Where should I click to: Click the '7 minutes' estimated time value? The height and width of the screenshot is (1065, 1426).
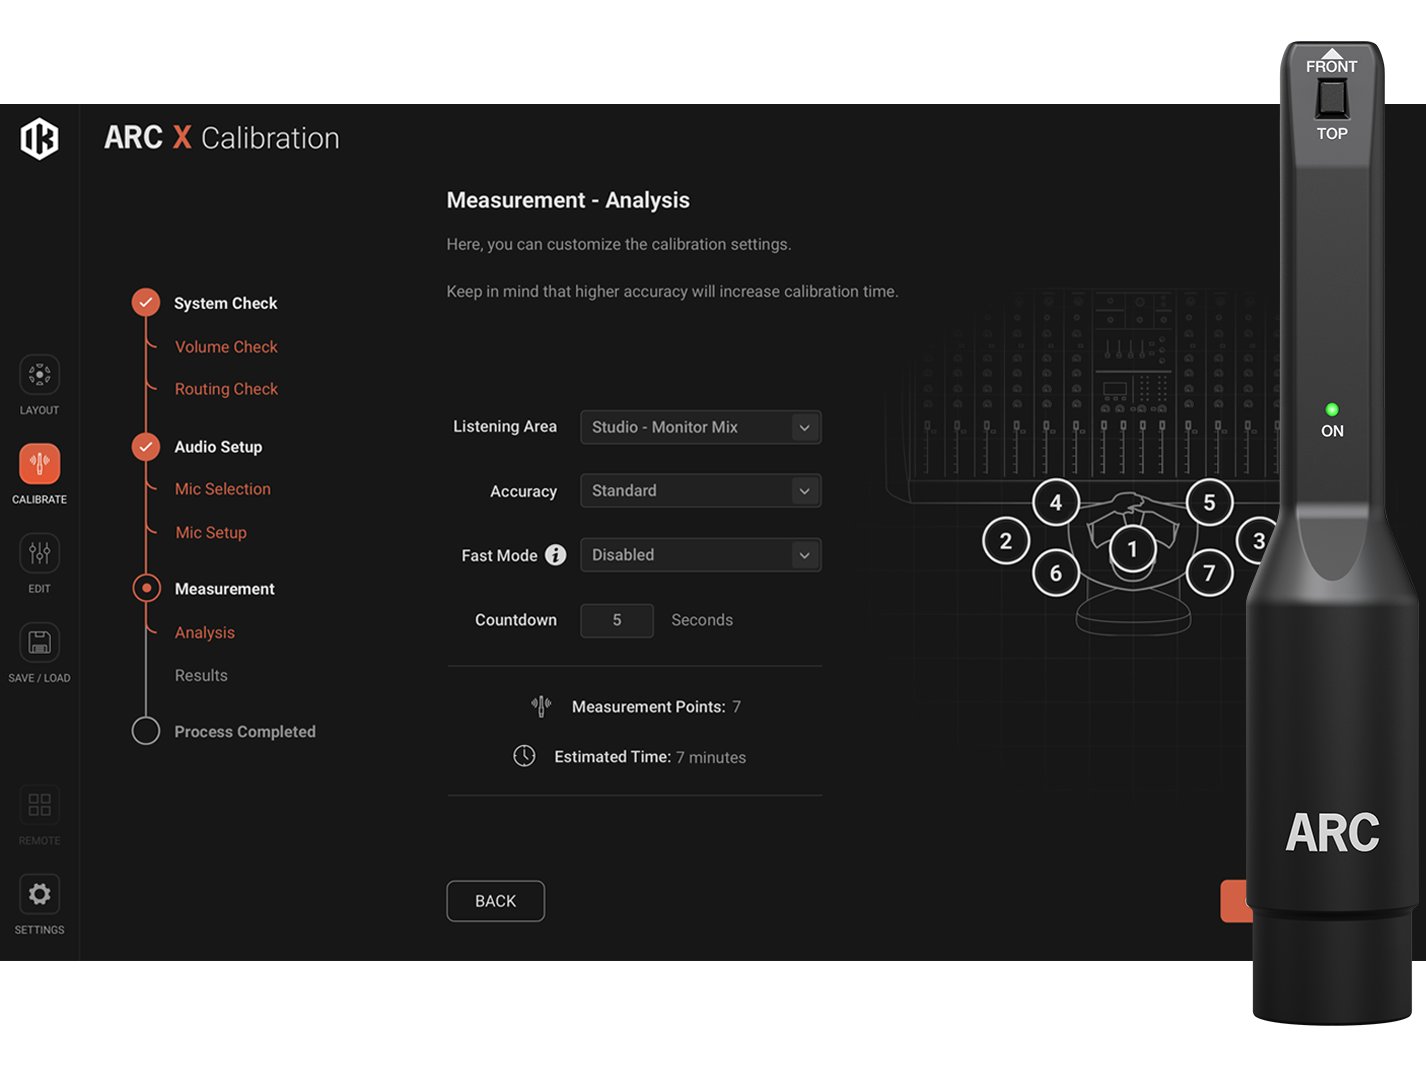[x=711, y=757]
